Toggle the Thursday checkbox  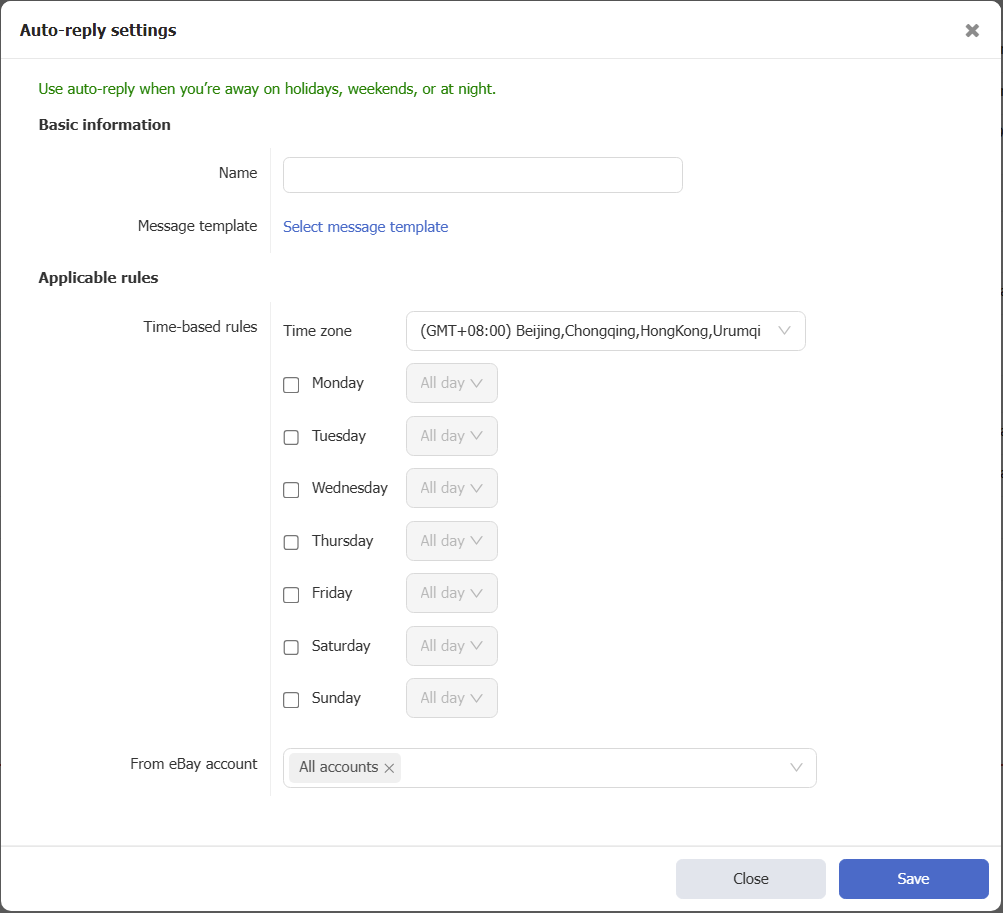[291, 542]
